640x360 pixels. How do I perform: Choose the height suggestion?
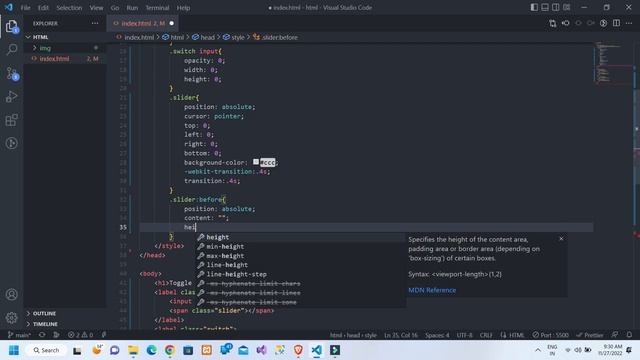[x=301, y=237]
